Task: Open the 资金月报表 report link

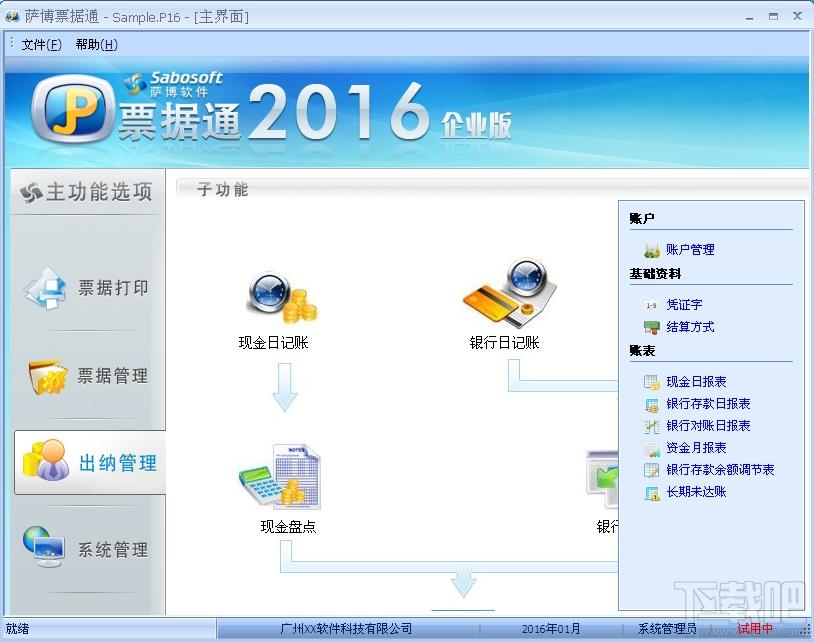Action: (x=697, y=448)
